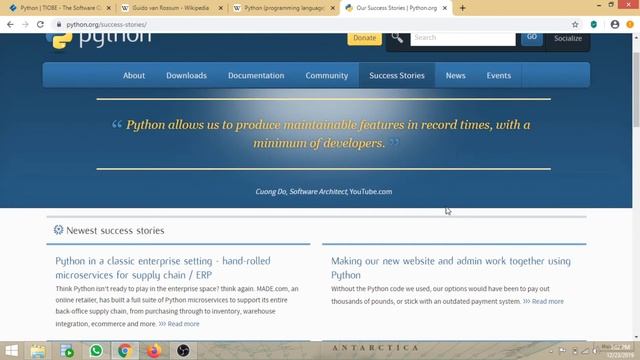Click the yellow Donate button
The width and height of the screenshot is (640, 360).
pos(364,38)
